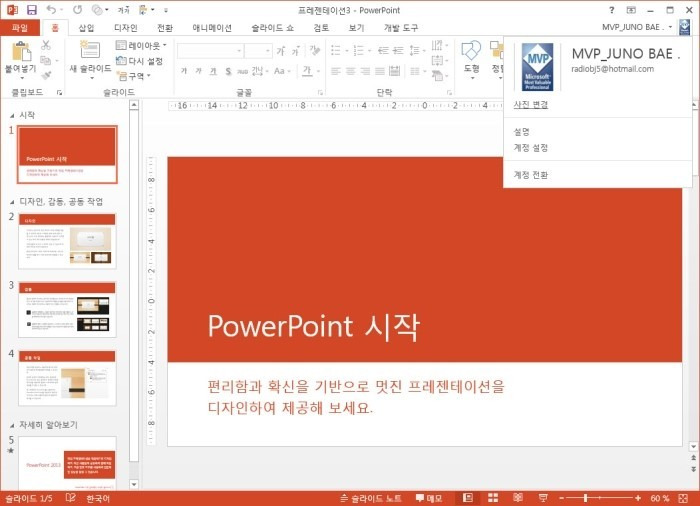Viewport: 700px width, 506px height.
Task: Click the Clear Formatting eraser icon
Action: (x=315, y=50)
